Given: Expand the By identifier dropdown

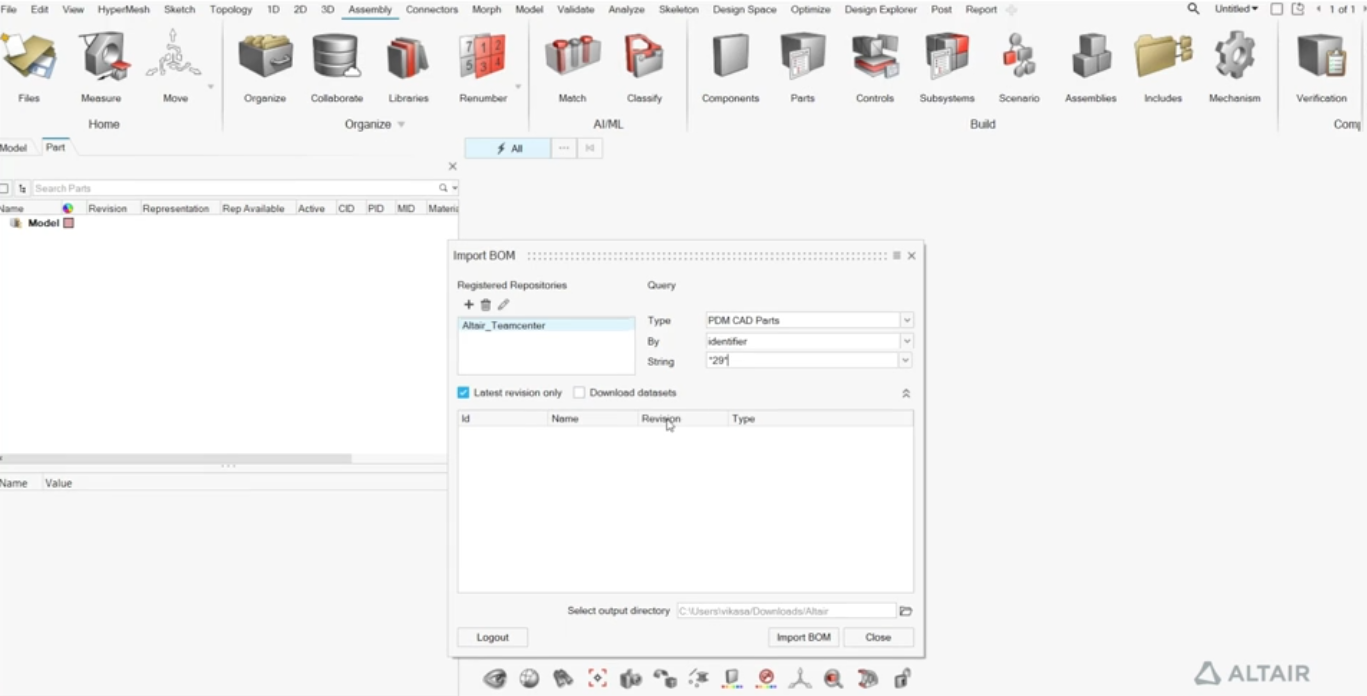Looking at the screenshot, I should (907, 342).
